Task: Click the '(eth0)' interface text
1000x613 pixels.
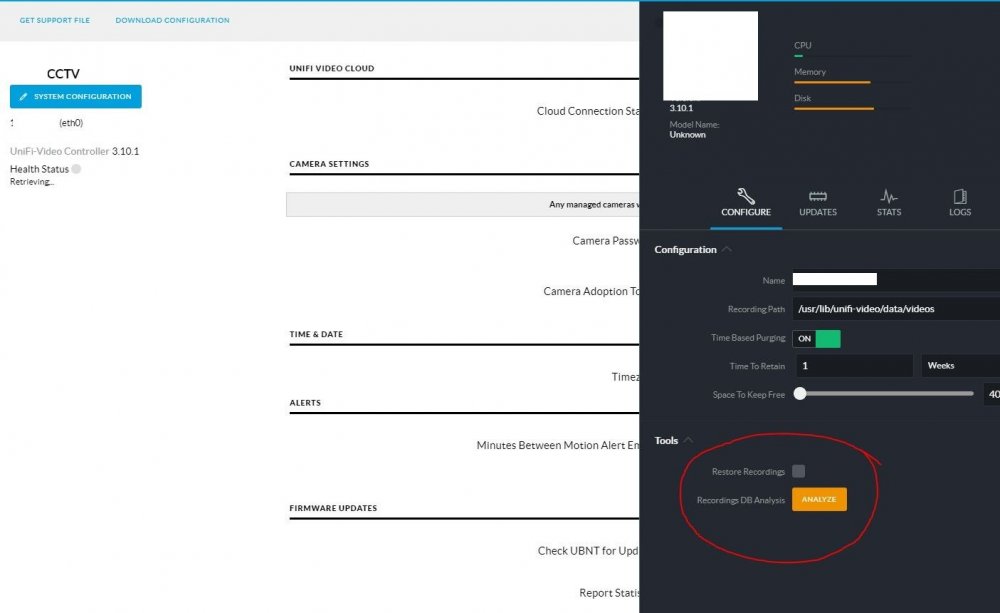Action: tap(71, 122)
